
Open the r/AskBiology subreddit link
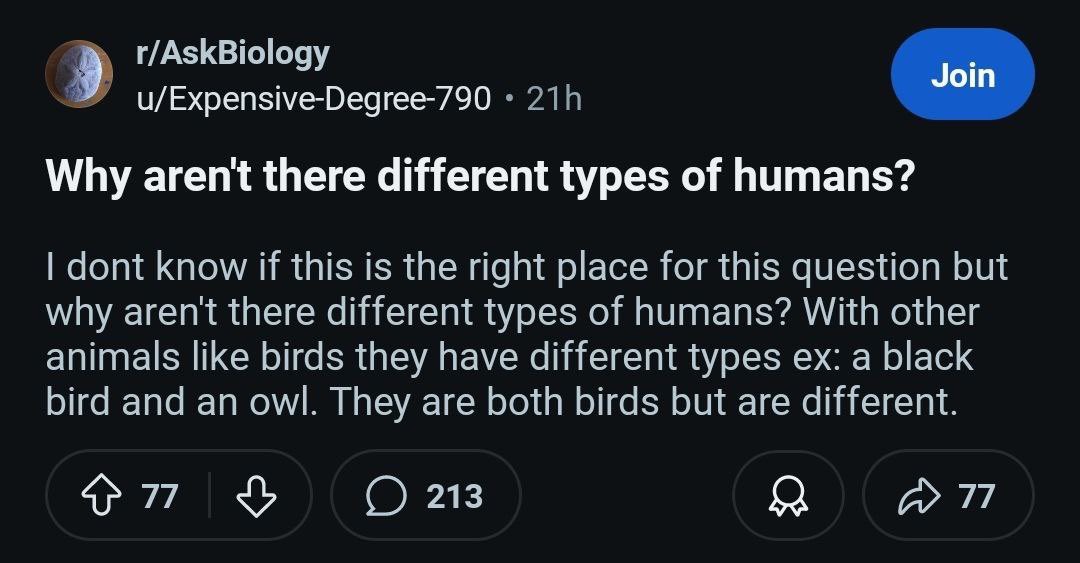pos(233,54)
